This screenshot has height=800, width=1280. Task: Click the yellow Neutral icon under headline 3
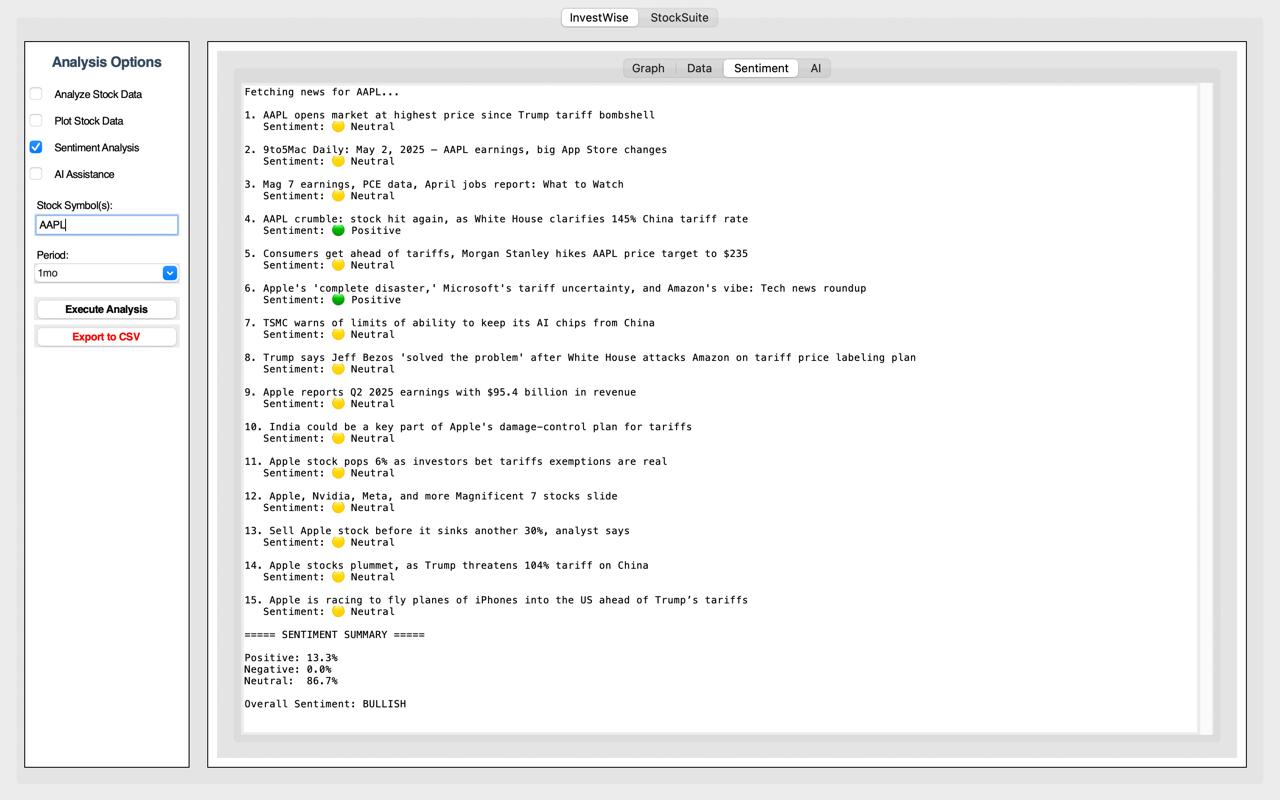(x=338, y=196)
